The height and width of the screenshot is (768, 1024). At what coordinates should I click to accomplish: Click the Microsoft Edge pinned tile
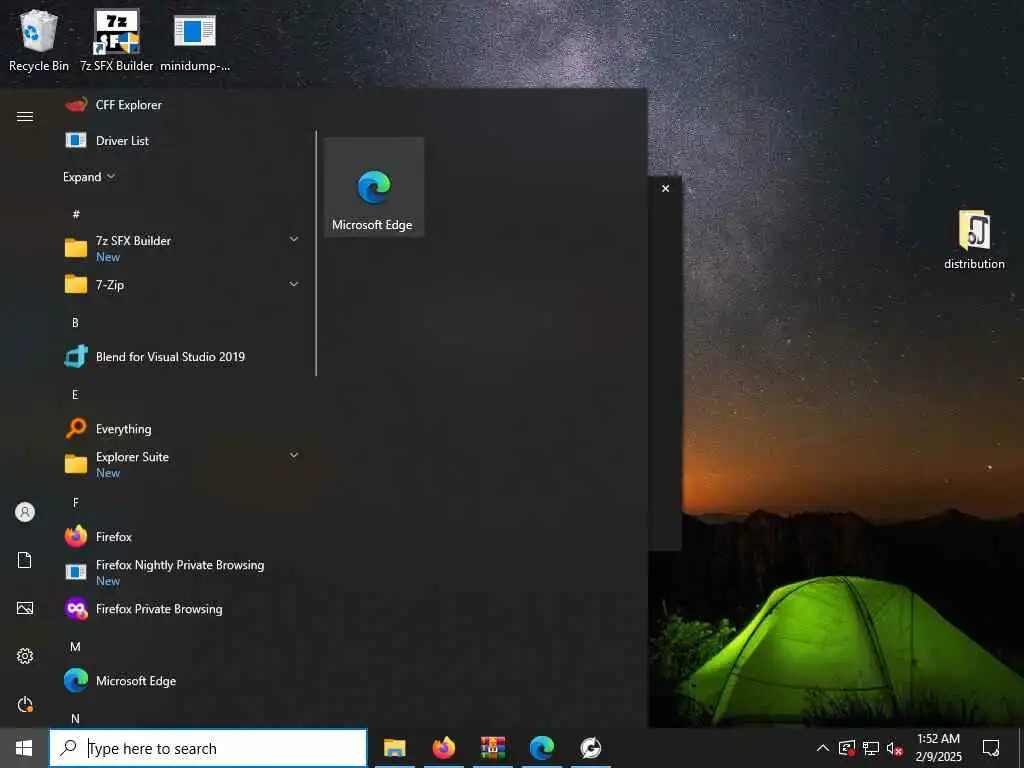click(374, 187)
